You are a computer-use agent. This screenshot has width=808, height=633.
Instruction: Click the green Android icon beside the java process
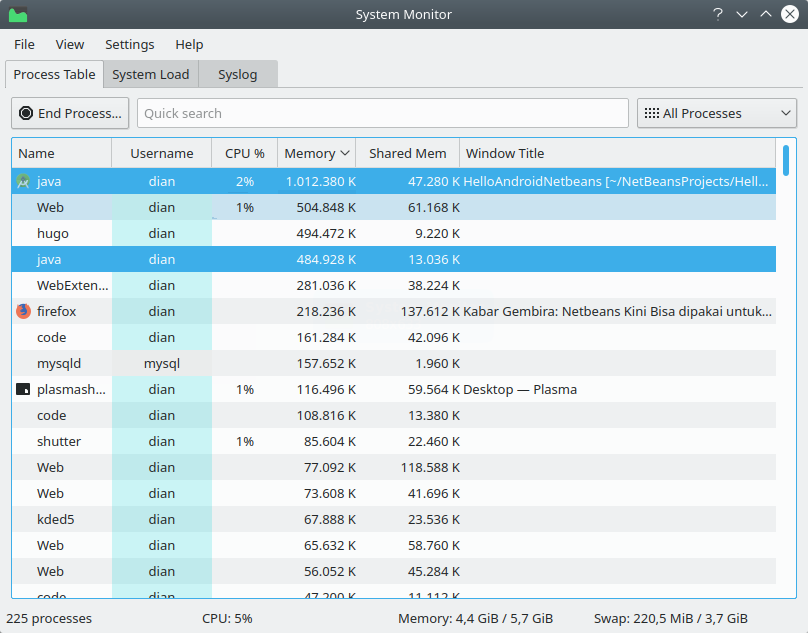[x=22, y=181]
